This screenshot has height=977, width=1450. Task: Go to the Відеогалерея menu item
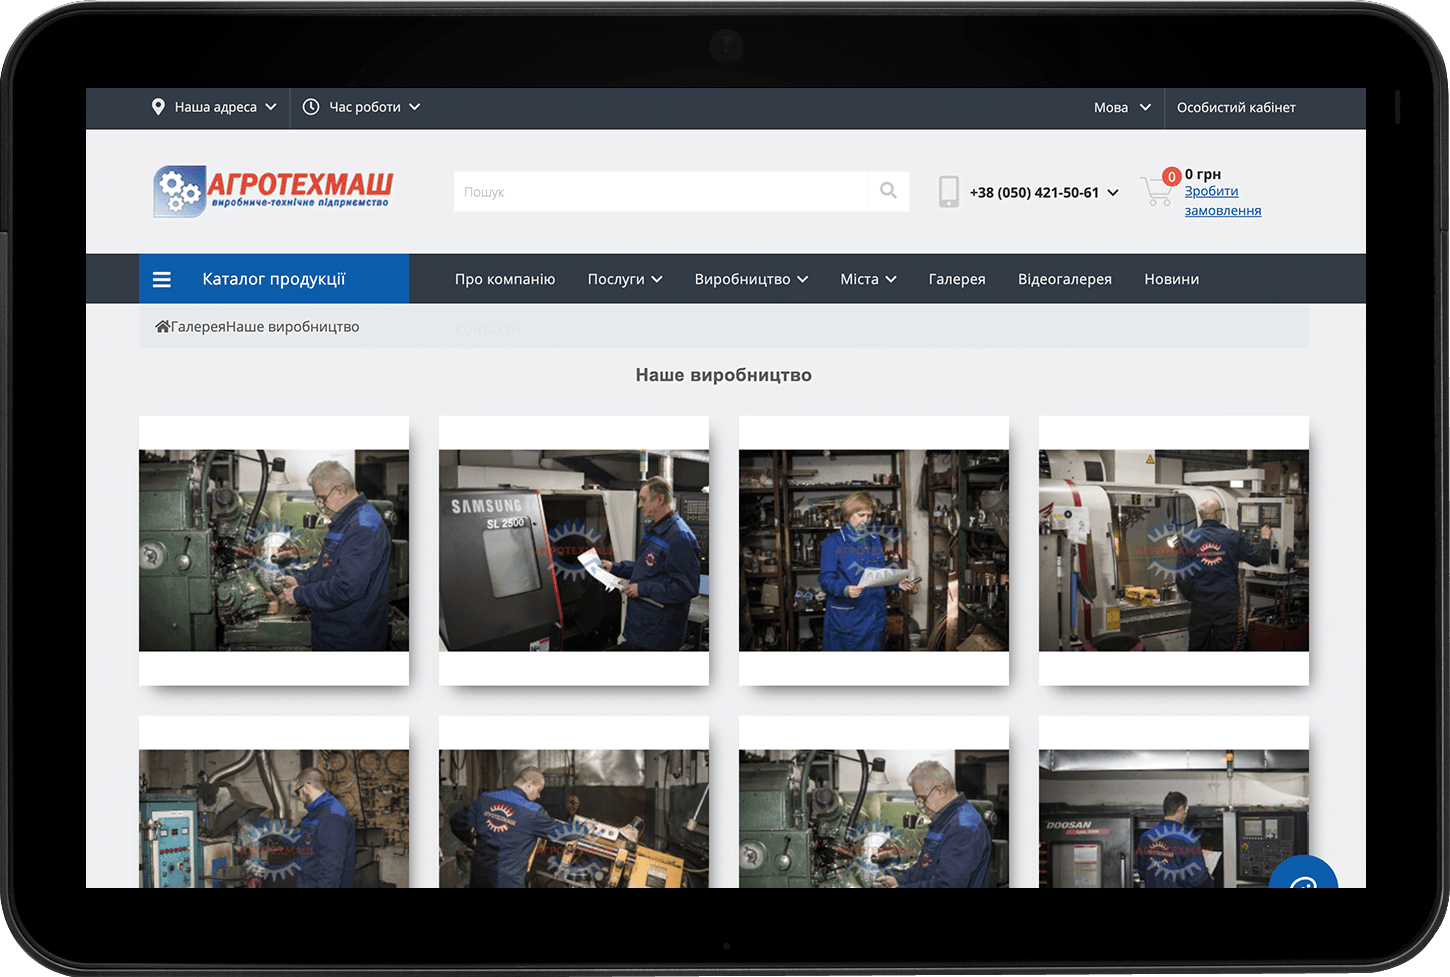point(1064,279)
